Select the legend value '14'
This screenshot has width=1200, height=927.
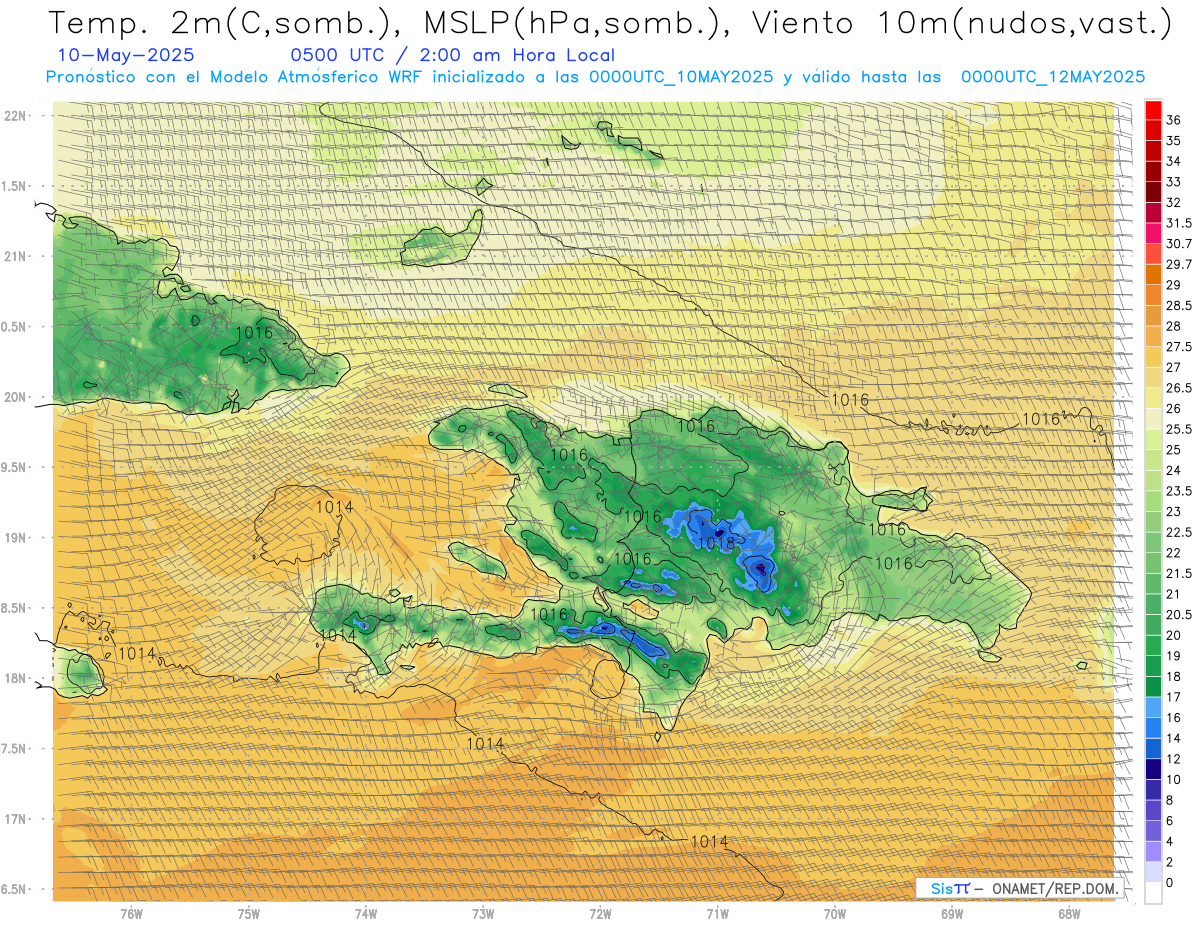point(1174,738)
